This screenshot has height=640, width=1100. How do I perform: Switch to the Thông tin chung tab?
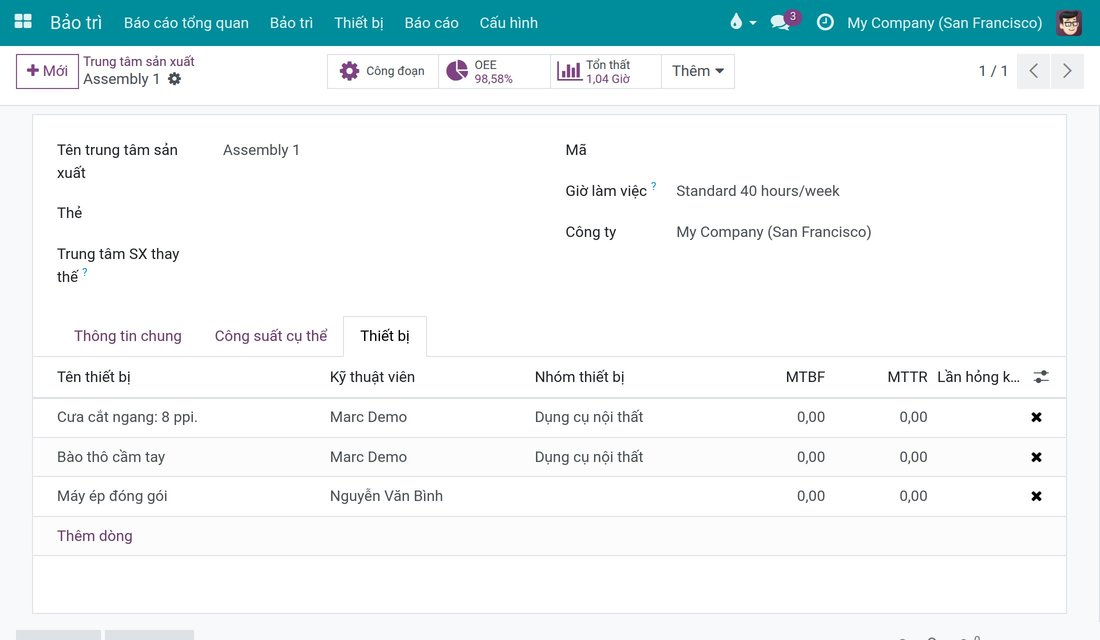coord(128,336)
